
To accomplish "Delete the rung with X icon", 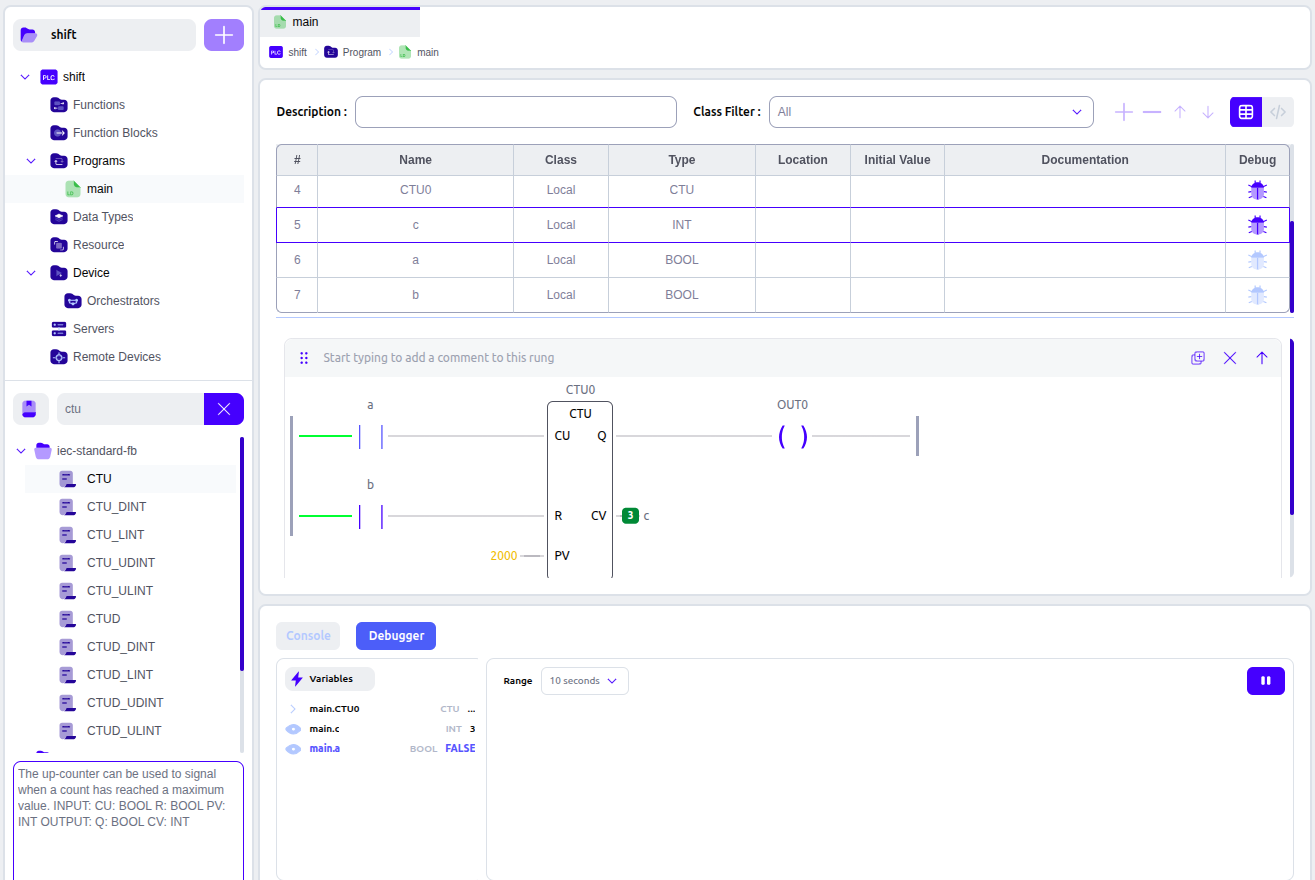I will pyautogui.click(x=1230, y=358).
